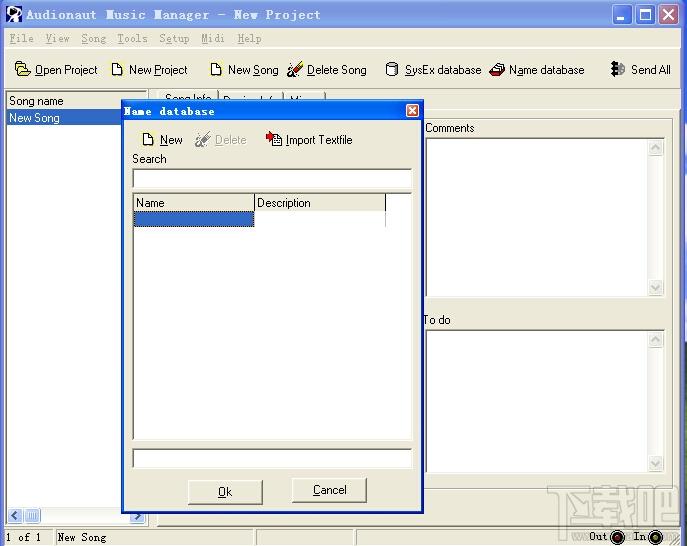This screenshot has width=687, height=546.
Task: Click the In MIDI indicator light
Action: coord(655,537)
